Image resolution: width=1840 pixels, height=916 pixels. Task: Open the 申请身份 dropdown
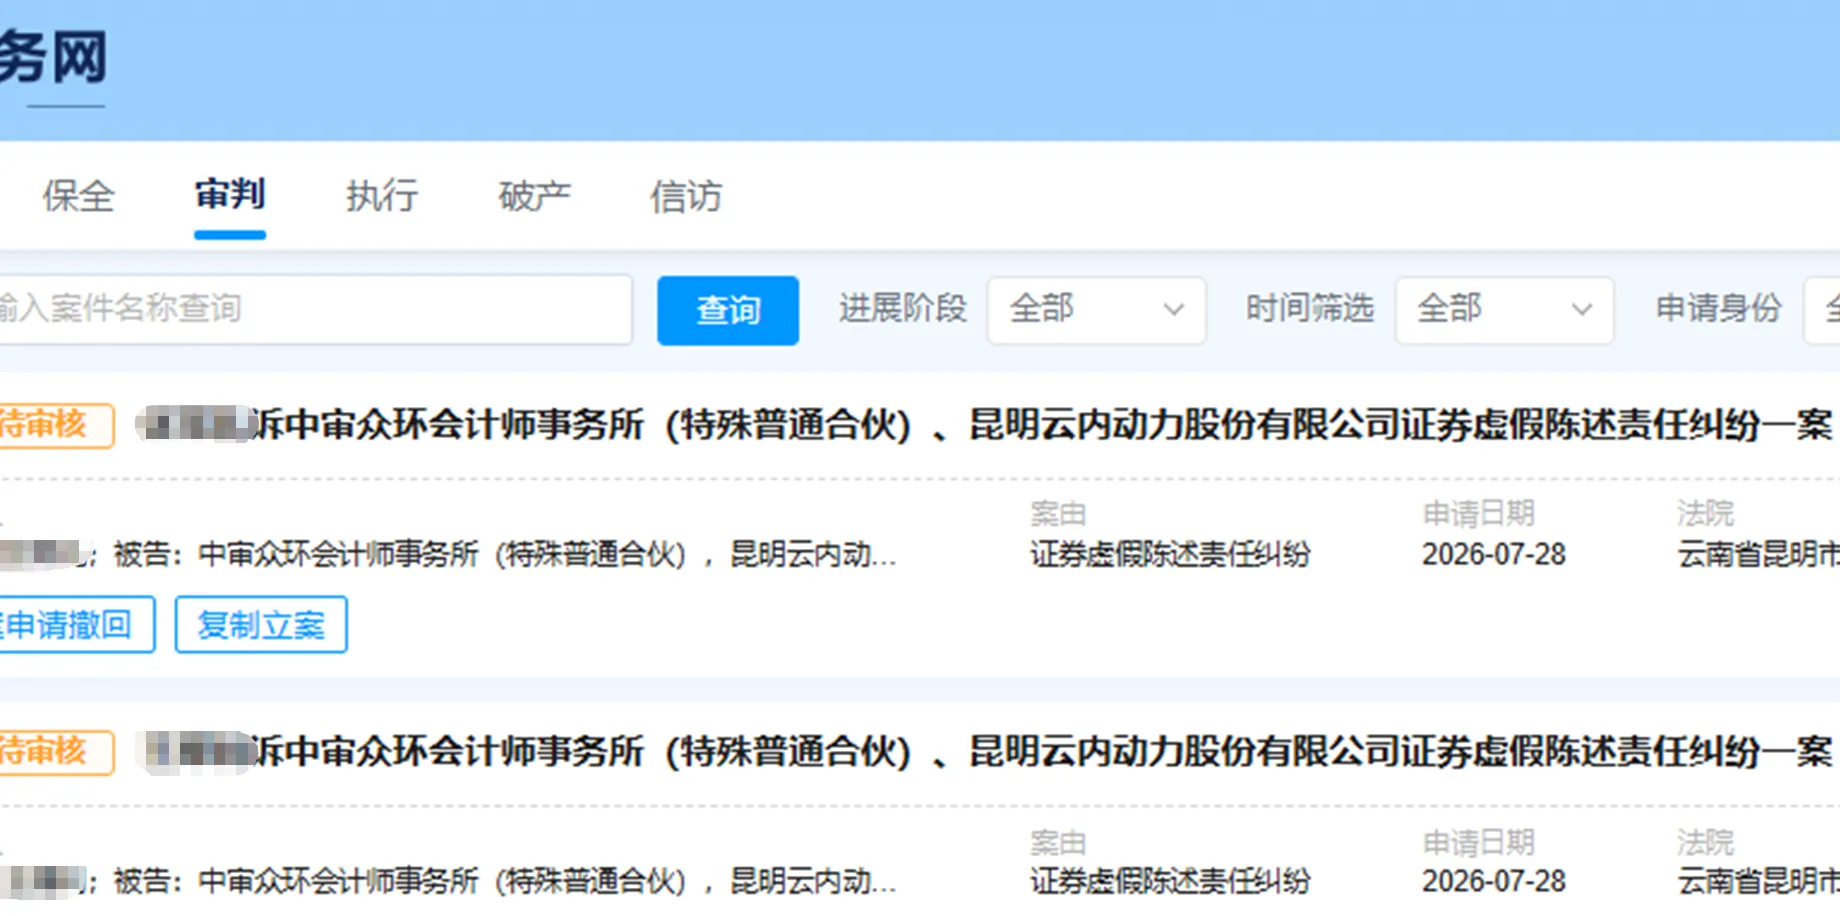(1822, 310)
